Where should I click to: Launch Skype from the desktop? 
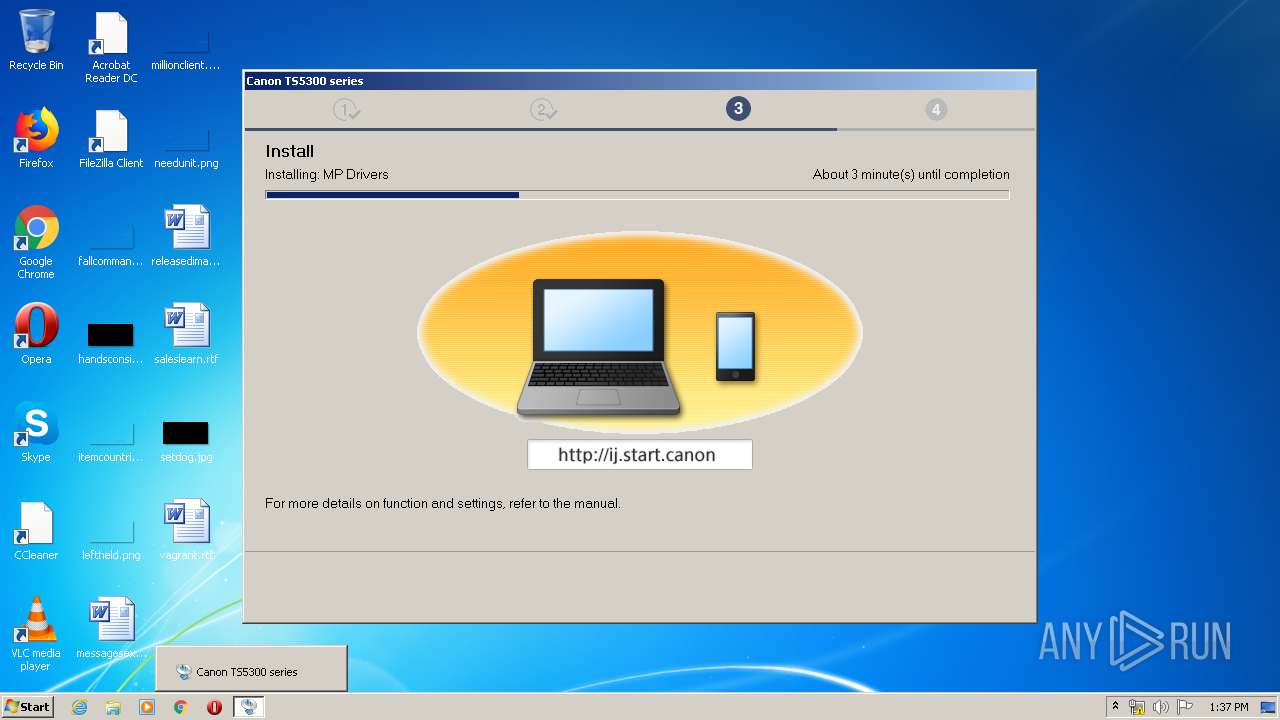pos(36,432)
